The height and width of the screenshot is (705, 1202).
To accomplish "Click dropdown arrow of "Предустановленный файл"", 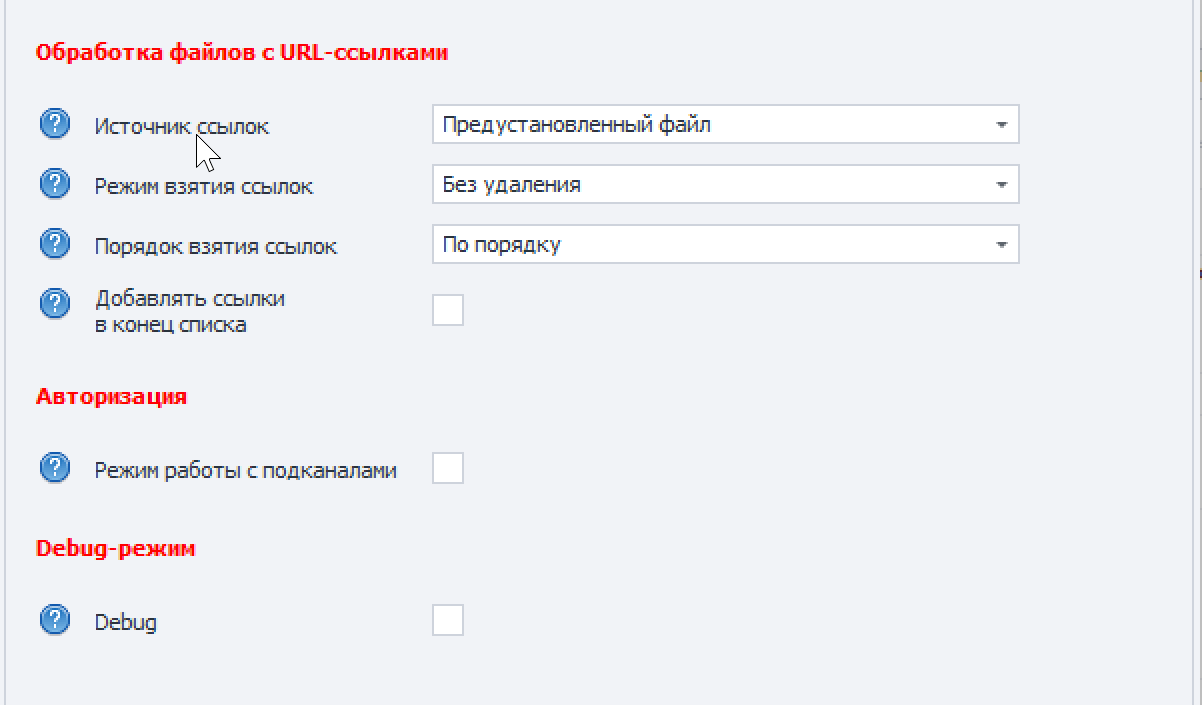I will pos(1003,124).
